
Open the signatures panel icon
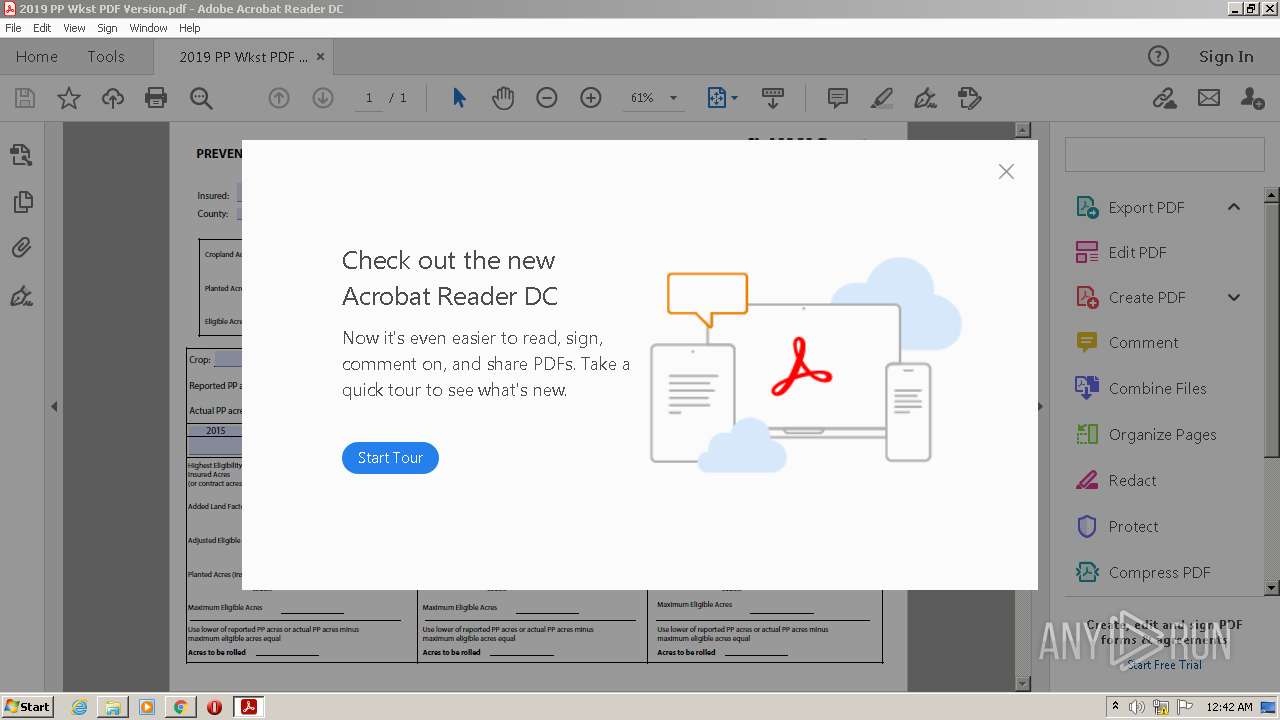pos(21,296)
